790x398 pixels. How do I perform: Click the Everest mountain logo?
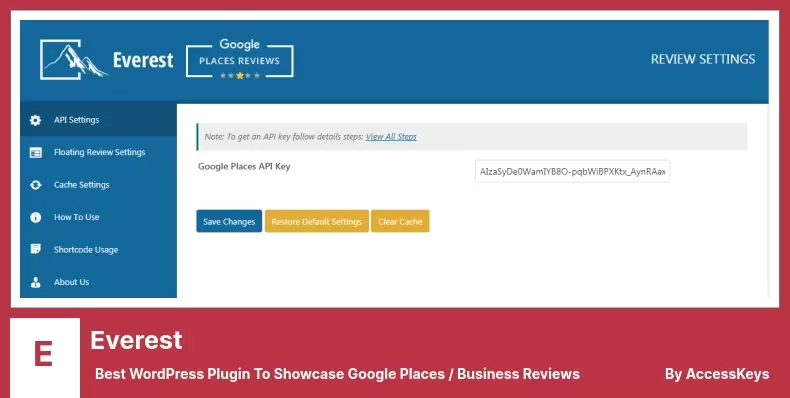(x=73, y=59)
